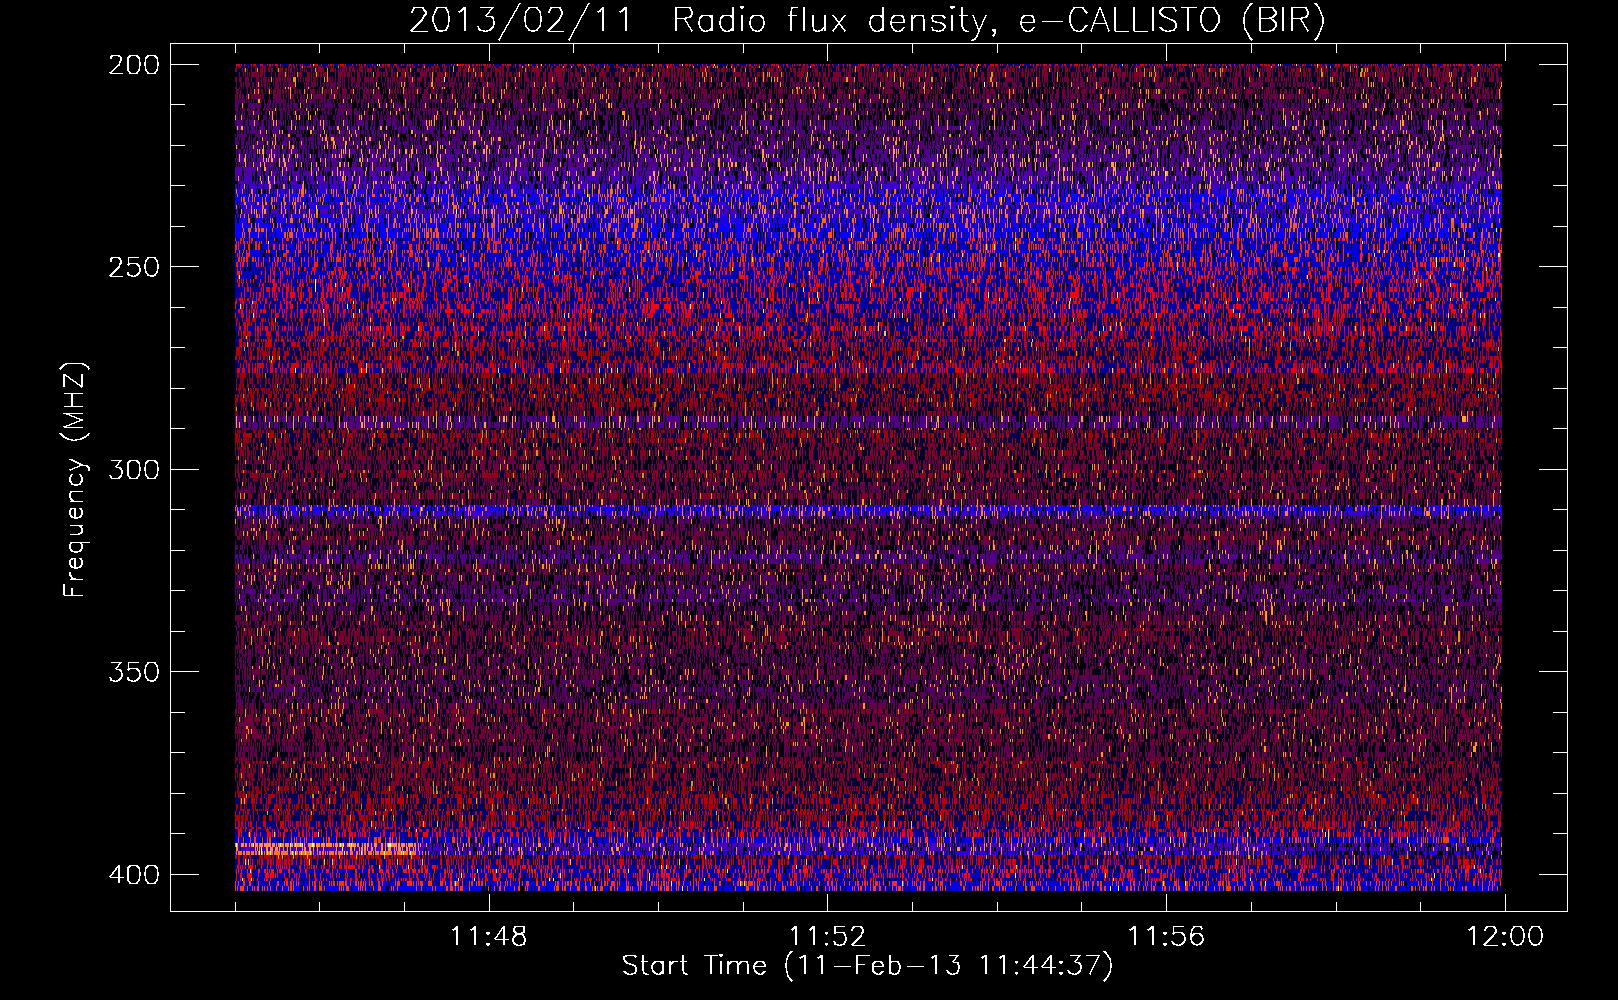Click the 200 frequency tick label
This screenshot has width=1618, height=1000.
click(133, 65)
